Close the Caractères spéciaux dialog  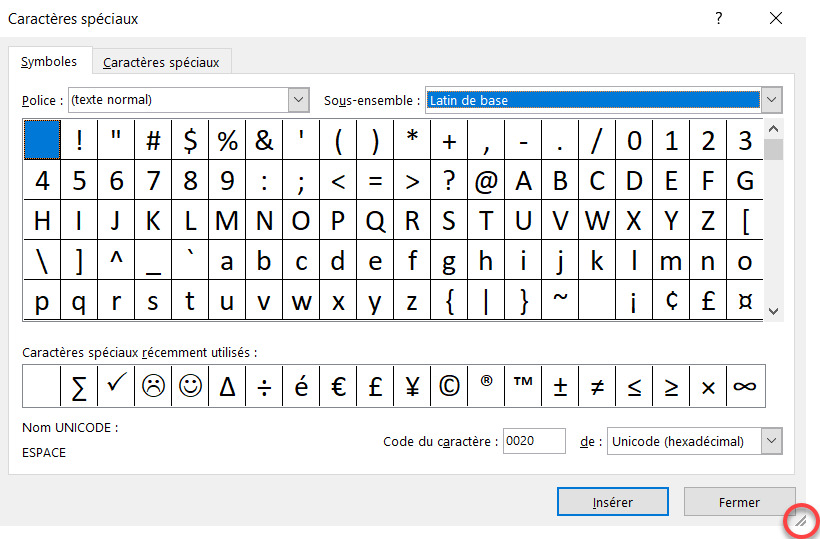pos(776,18)
